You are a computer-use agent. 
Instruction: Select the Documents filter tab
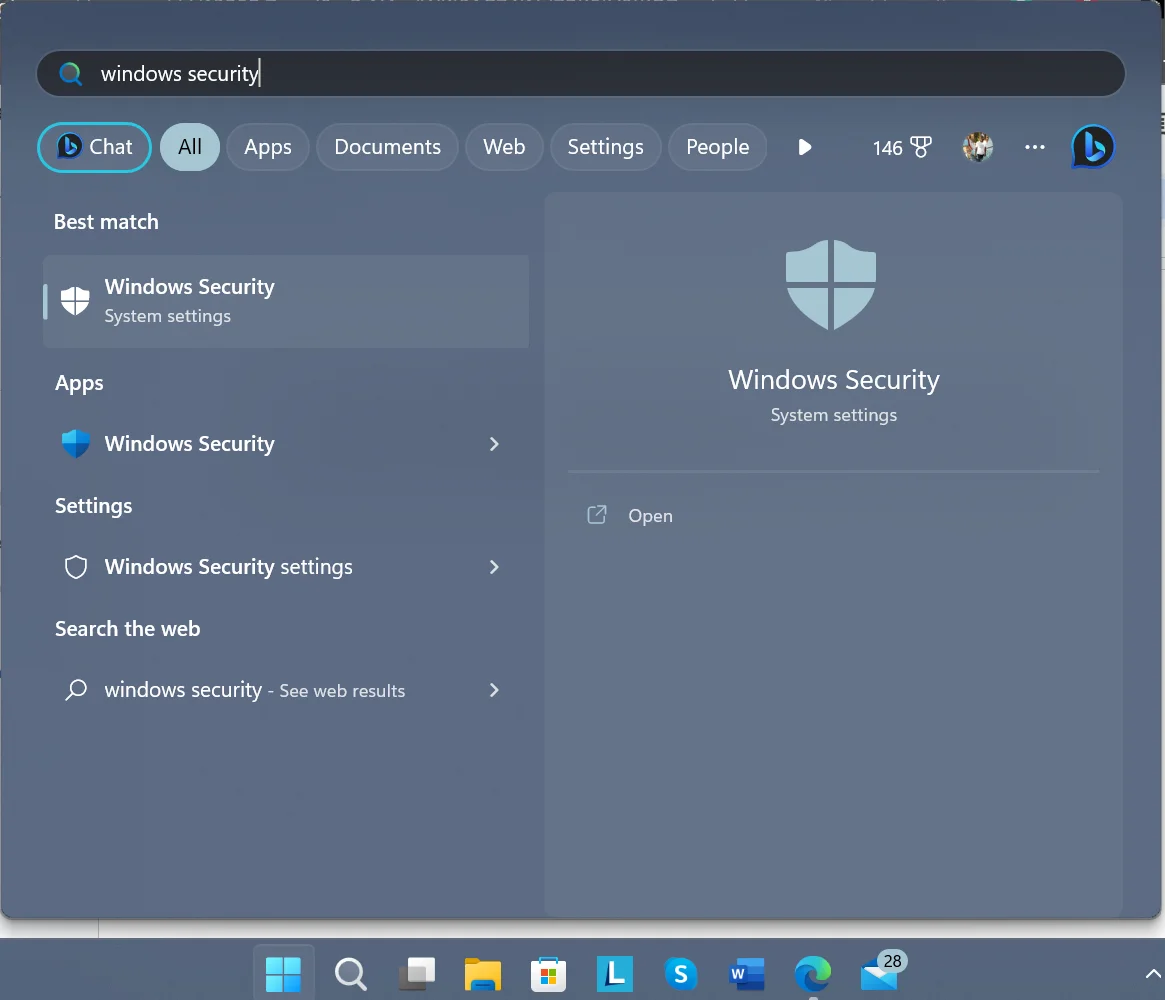(387, 147)
